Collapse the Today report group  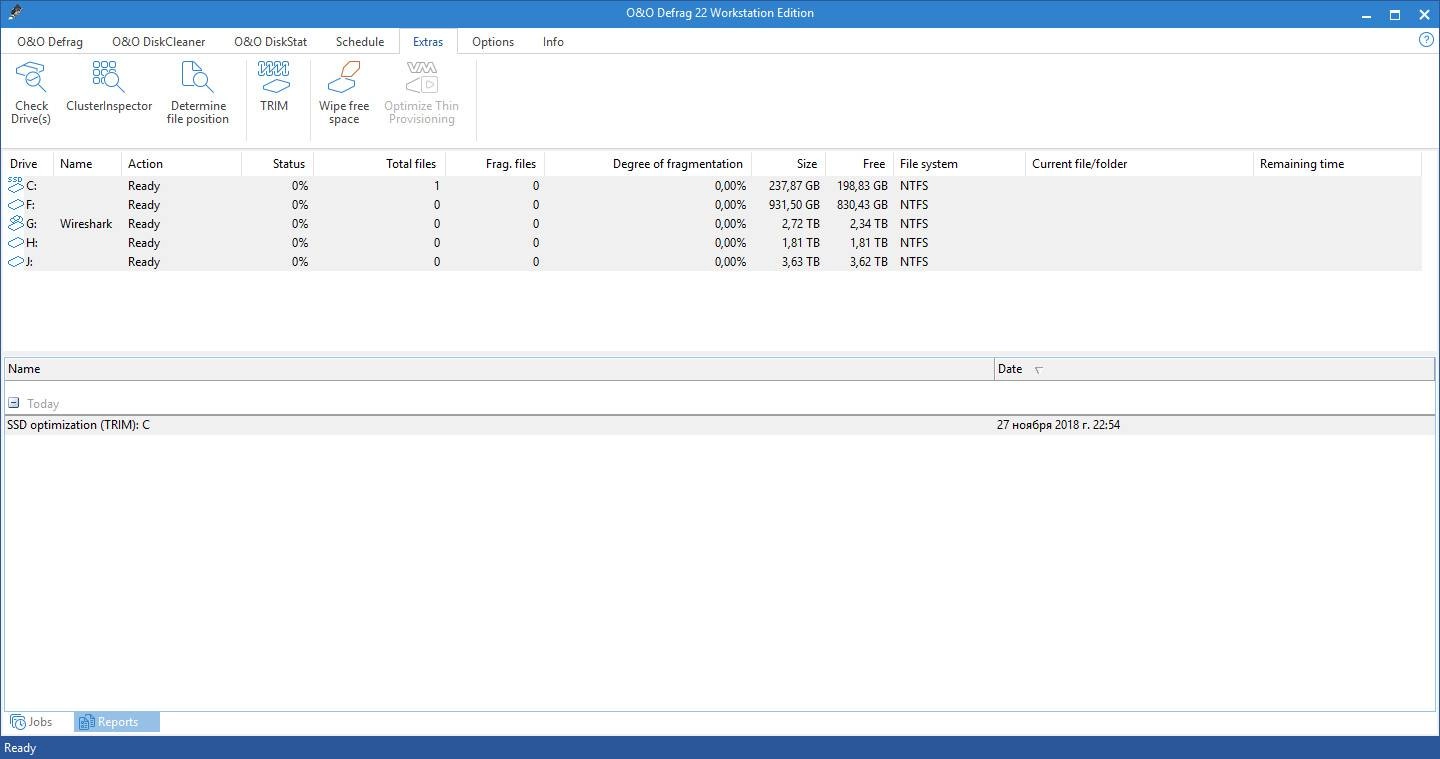(x=14, y=403)
